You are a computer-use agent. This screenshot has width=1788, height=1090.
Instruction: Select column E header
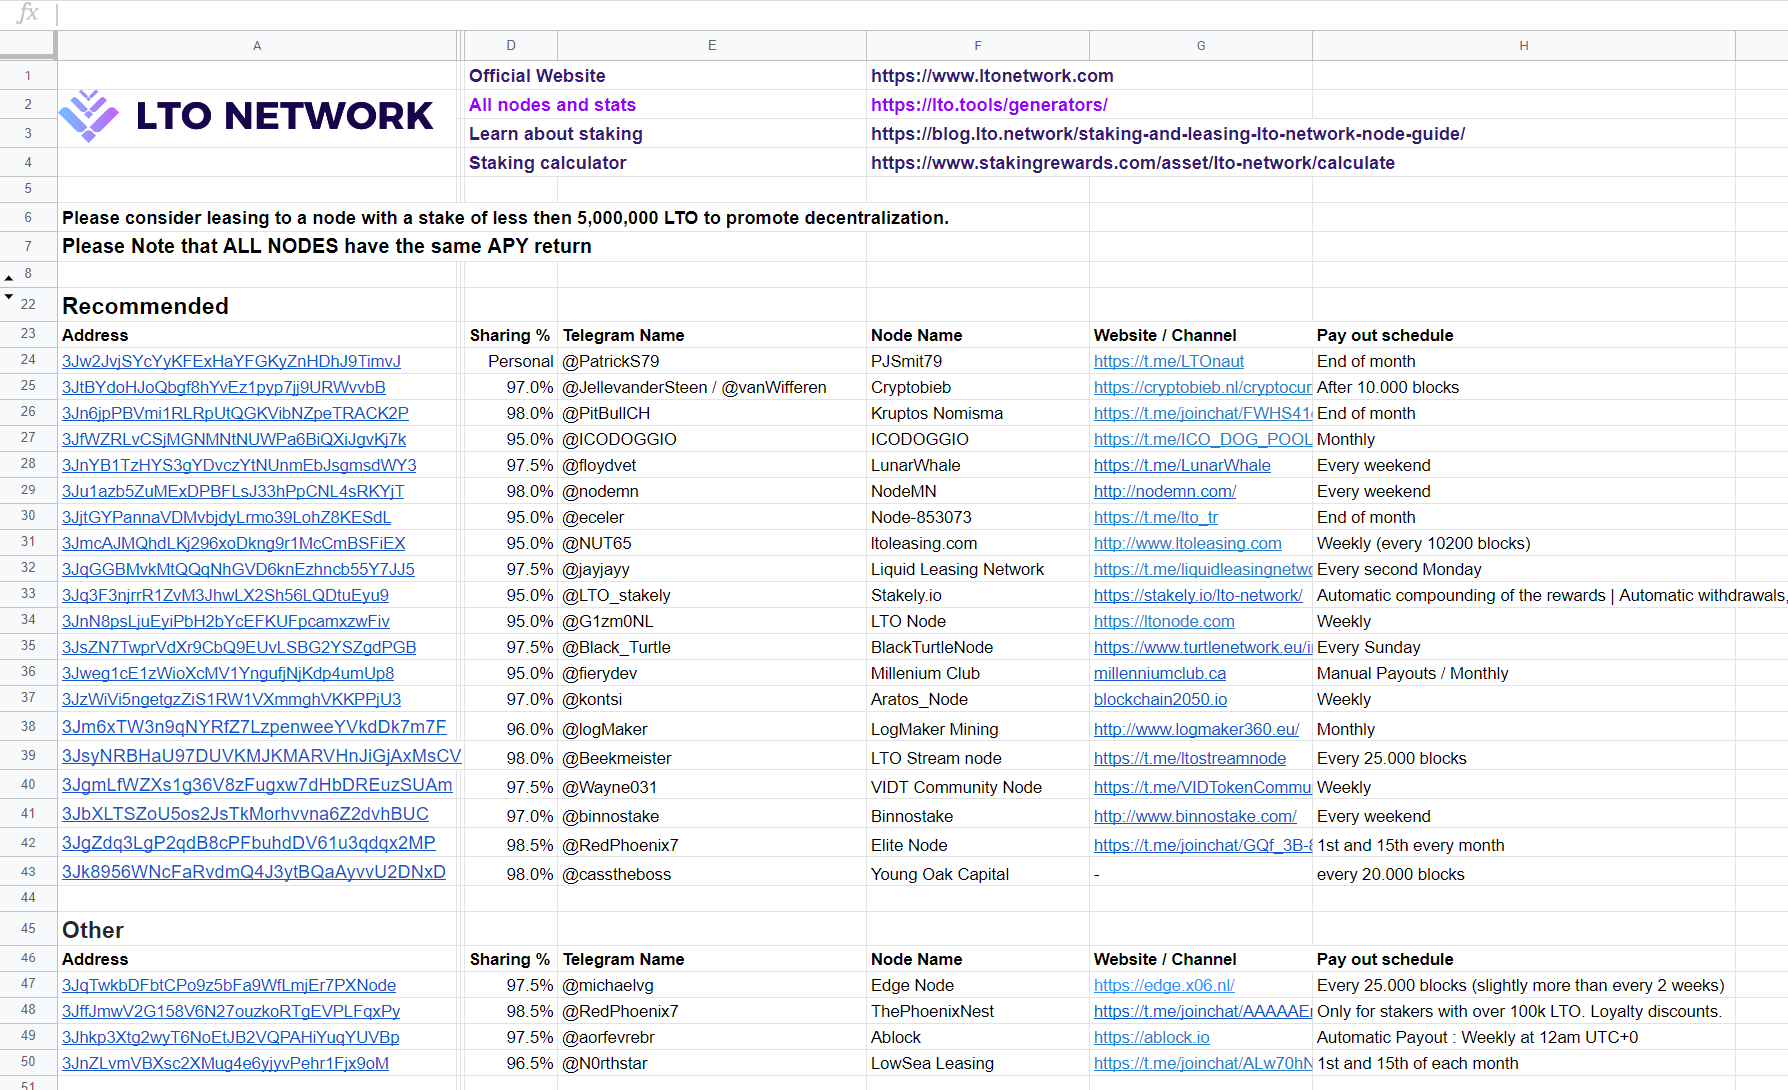point(712,46)
